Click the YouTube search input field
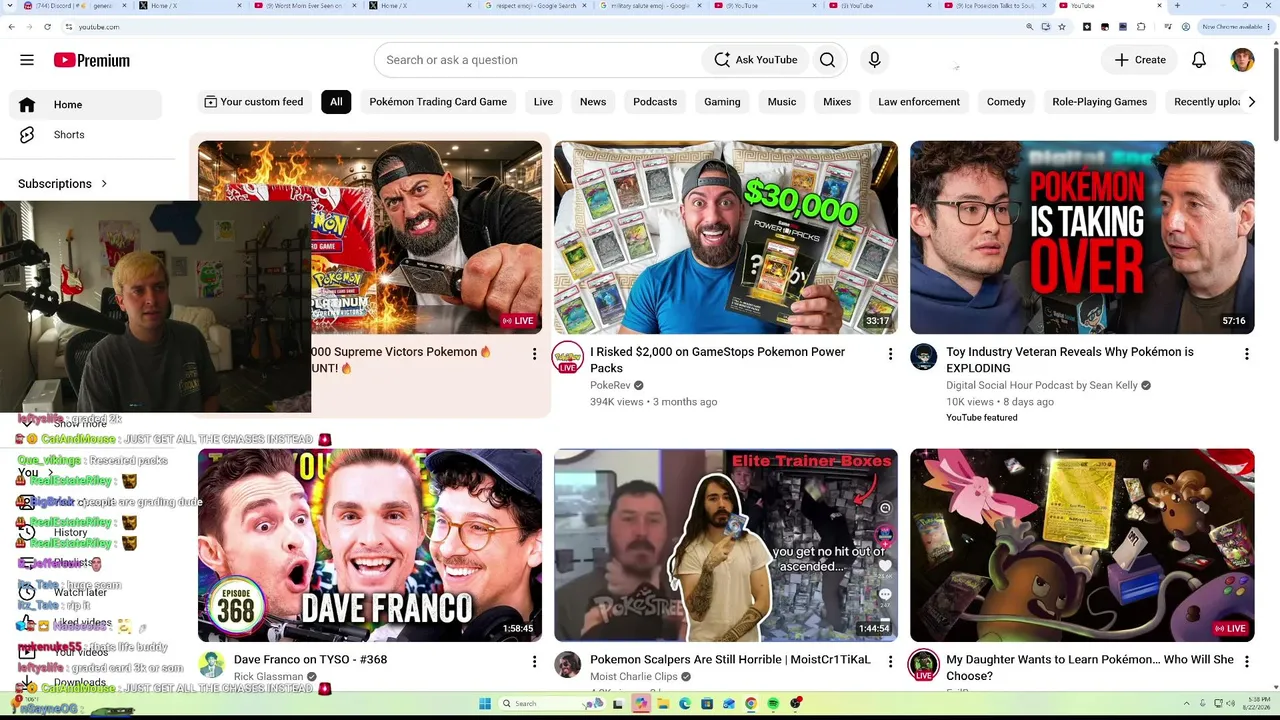This screenshot has width=1280, height=720. click(x=540, y=60)
